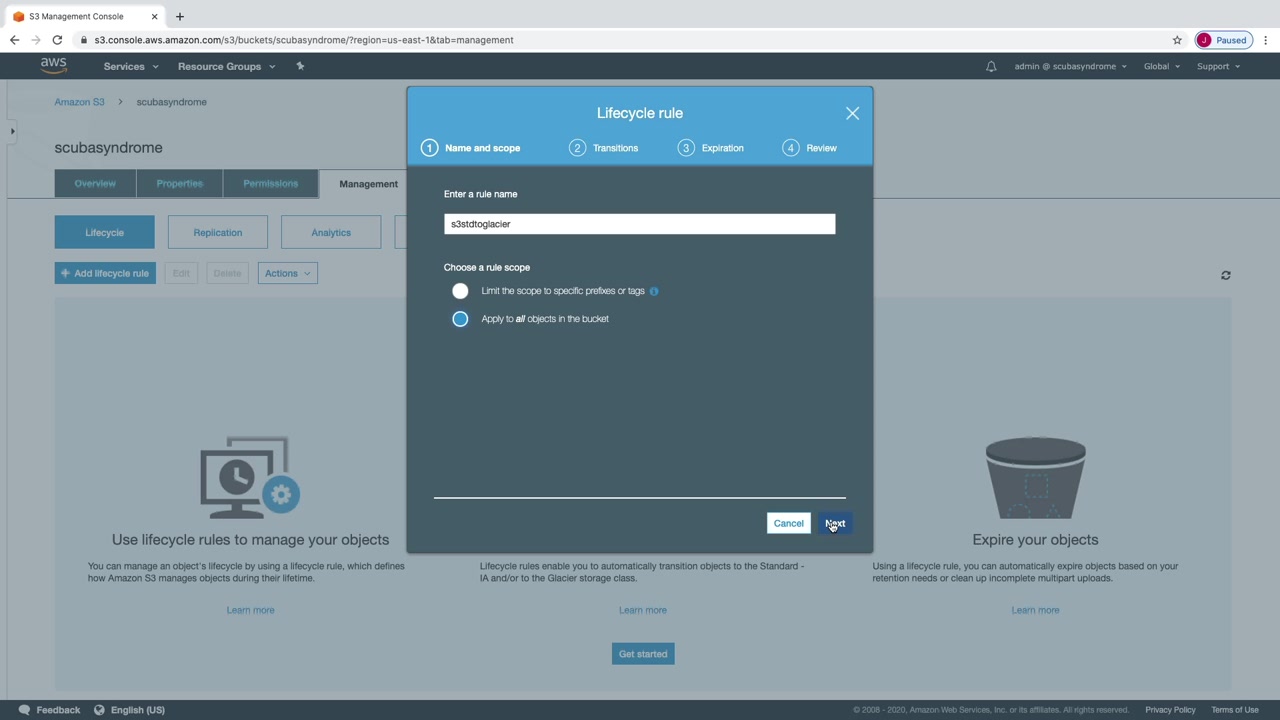Go to the Transitions step

tap(604, 148)
